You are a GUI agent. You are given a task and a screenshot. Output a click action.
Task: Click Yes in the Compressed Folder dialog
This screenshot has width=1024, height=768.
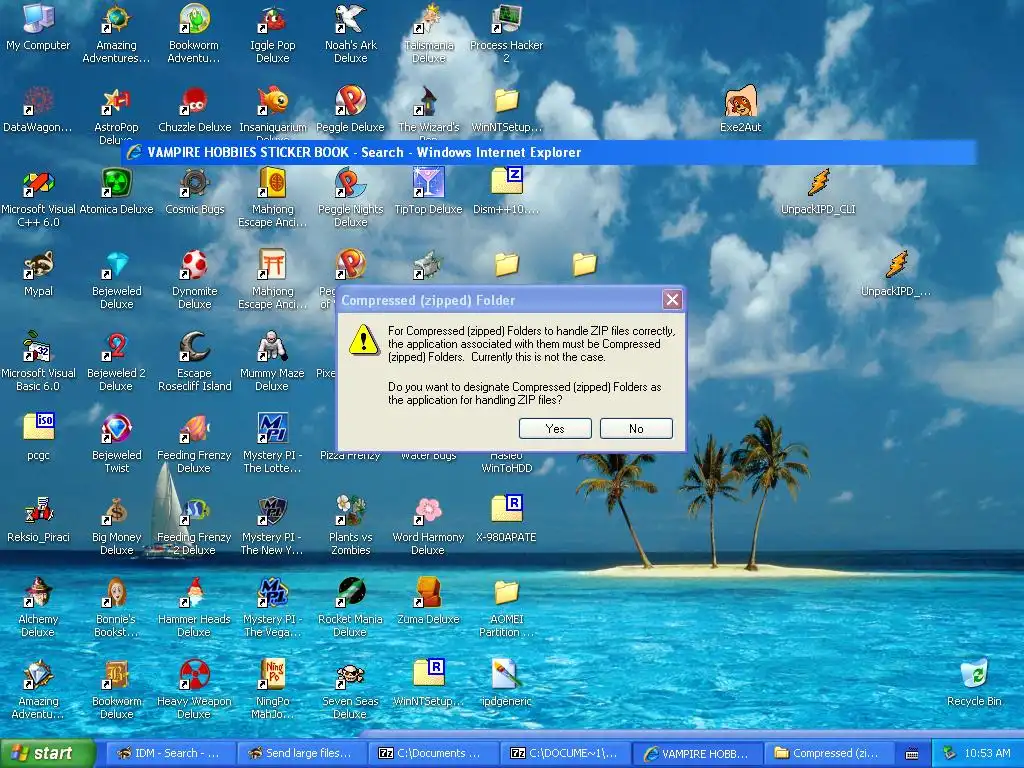point(555,428)
